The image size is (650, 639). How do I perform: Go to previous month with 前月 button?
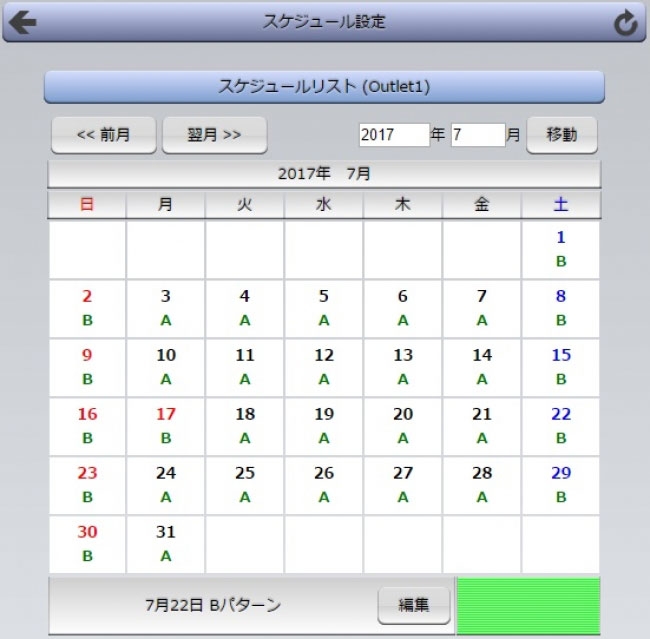click(x=104, y=135)
